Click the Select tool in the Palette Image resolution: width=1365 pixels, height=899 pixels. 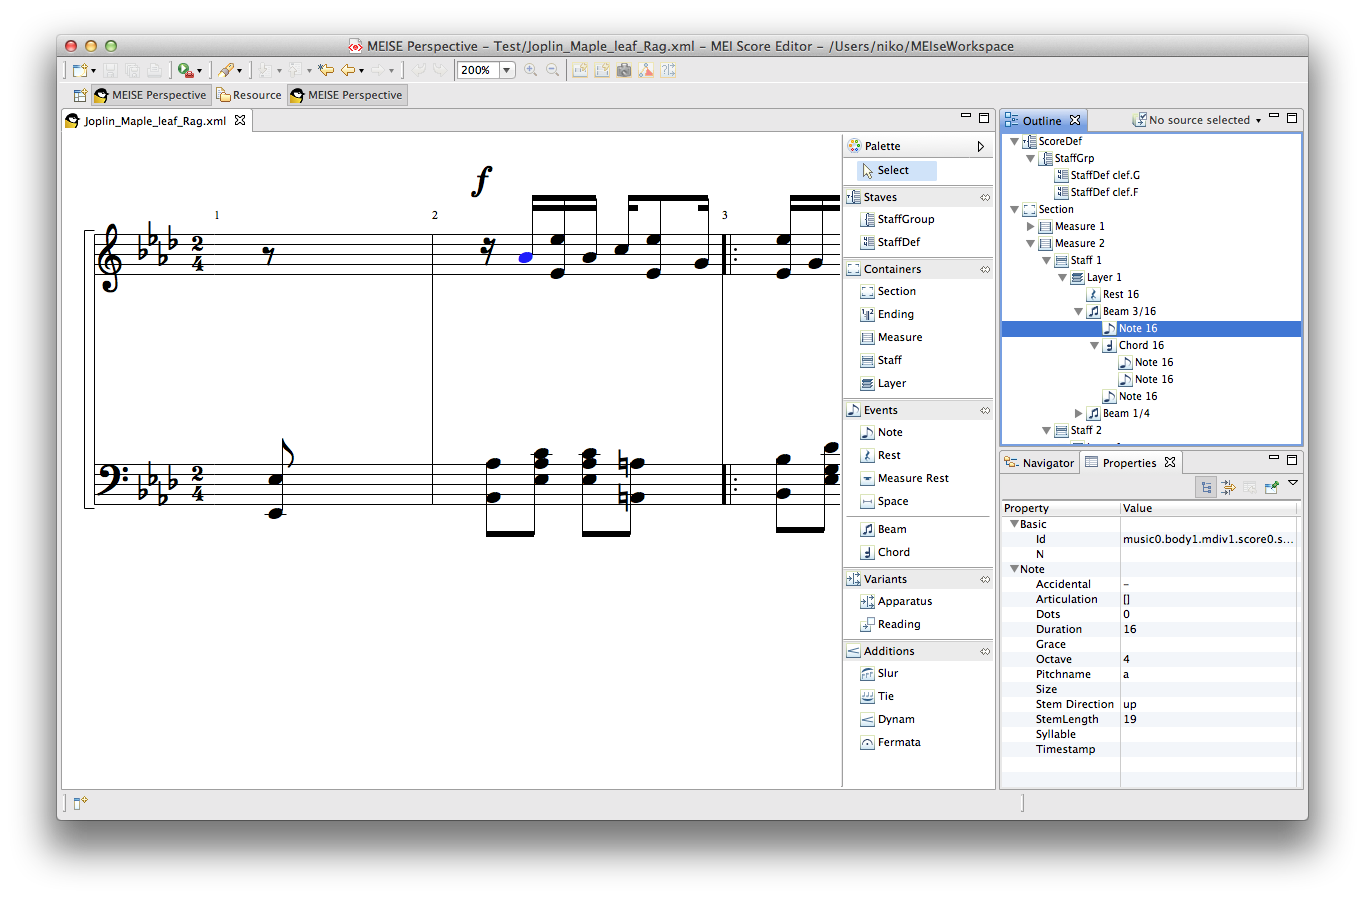[x=892, y=171]
